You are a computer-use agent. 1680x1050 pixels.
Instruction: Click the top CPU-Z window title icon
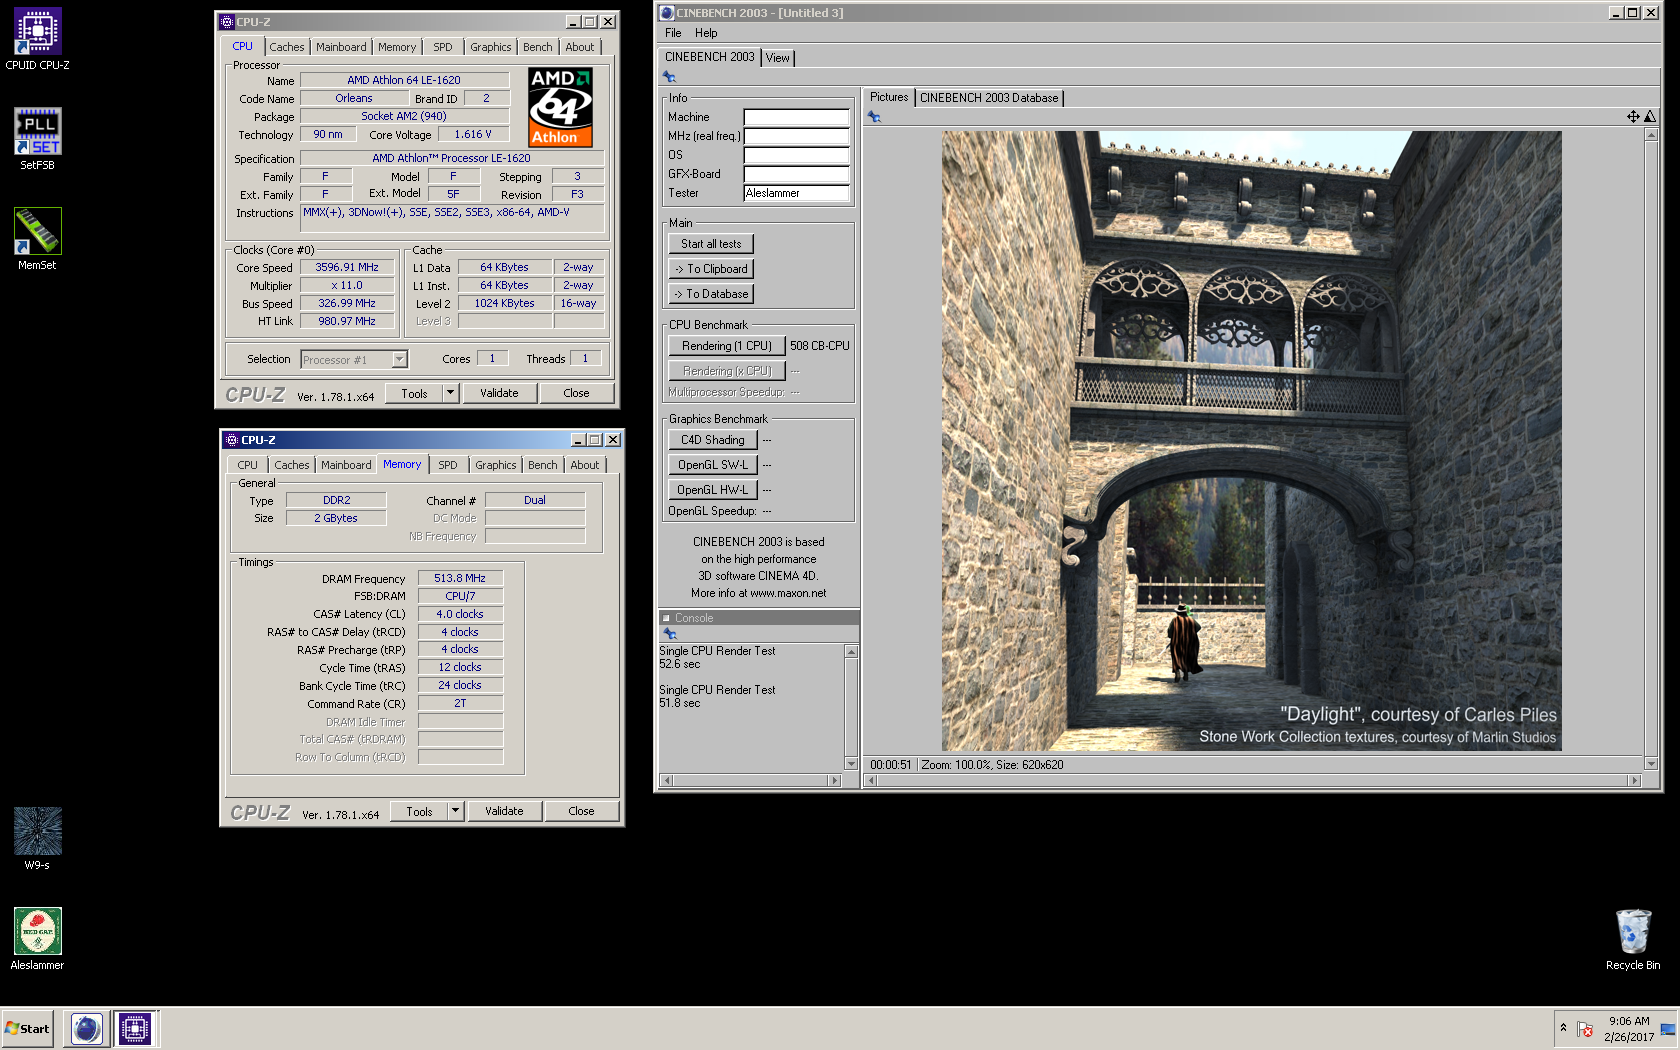(227, 22)
